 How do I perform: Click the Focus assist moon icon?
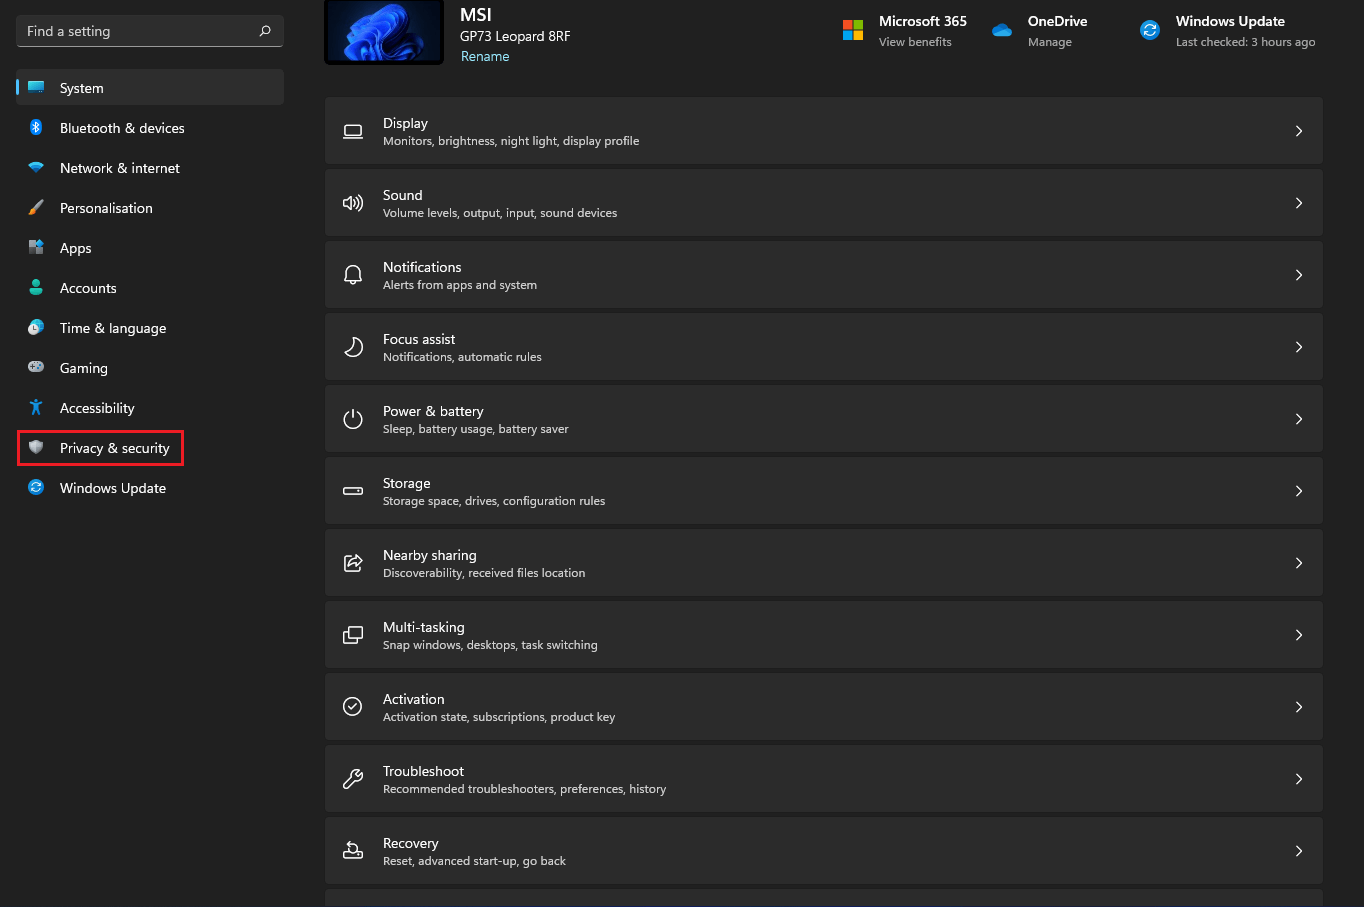click(353, 347)
